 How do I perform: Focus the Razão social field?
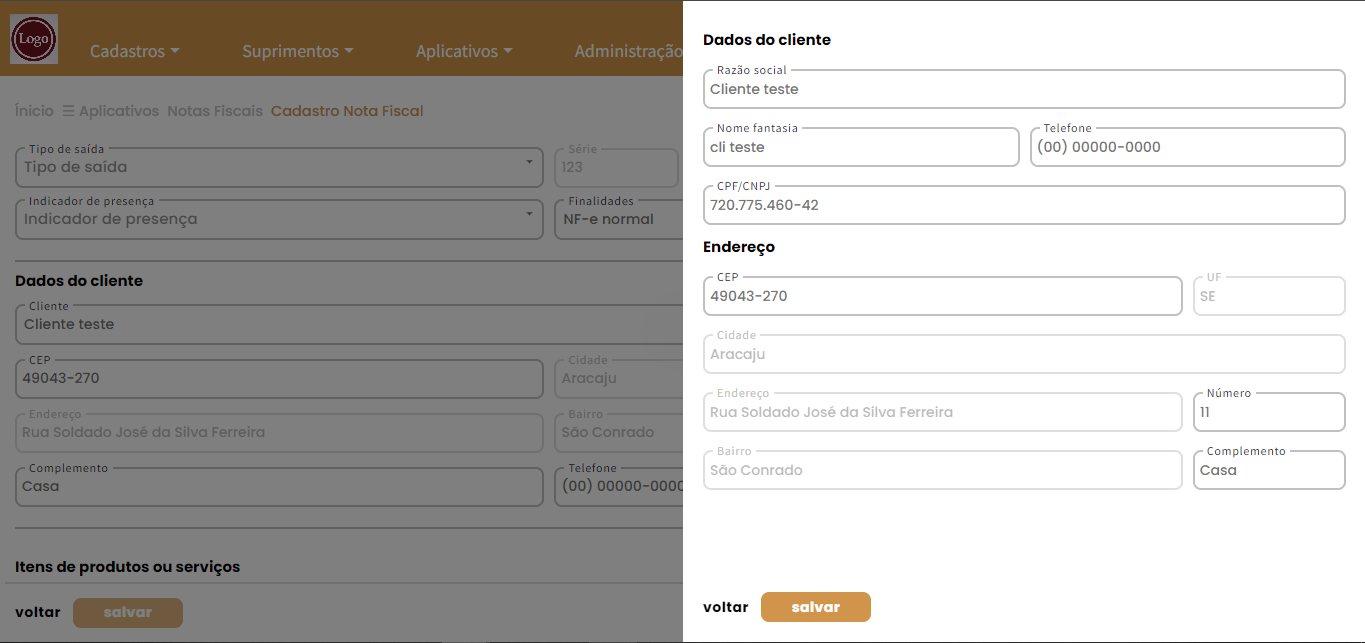tap(1024, 89)
